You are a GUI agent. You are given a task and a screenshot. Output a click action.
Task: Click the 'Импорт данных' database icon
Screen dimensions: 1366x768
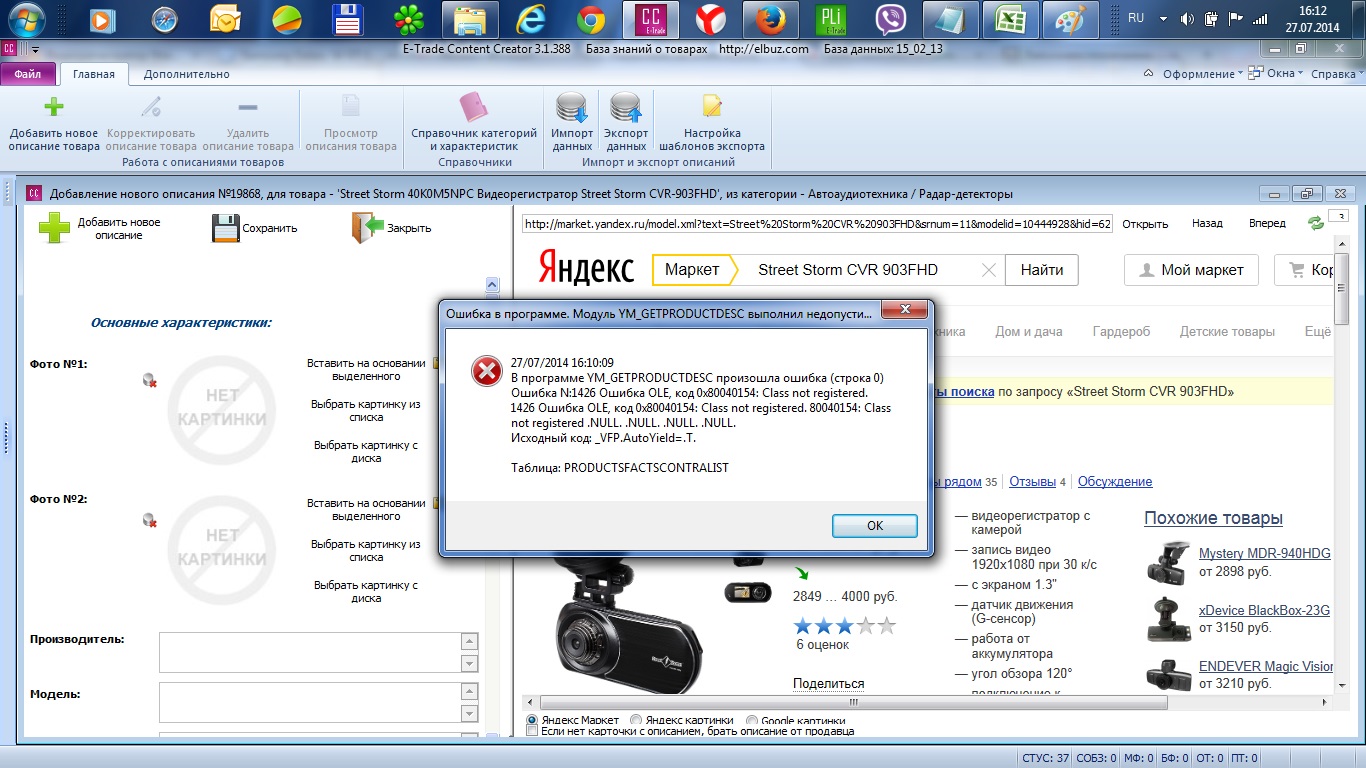tap(572, 107)
